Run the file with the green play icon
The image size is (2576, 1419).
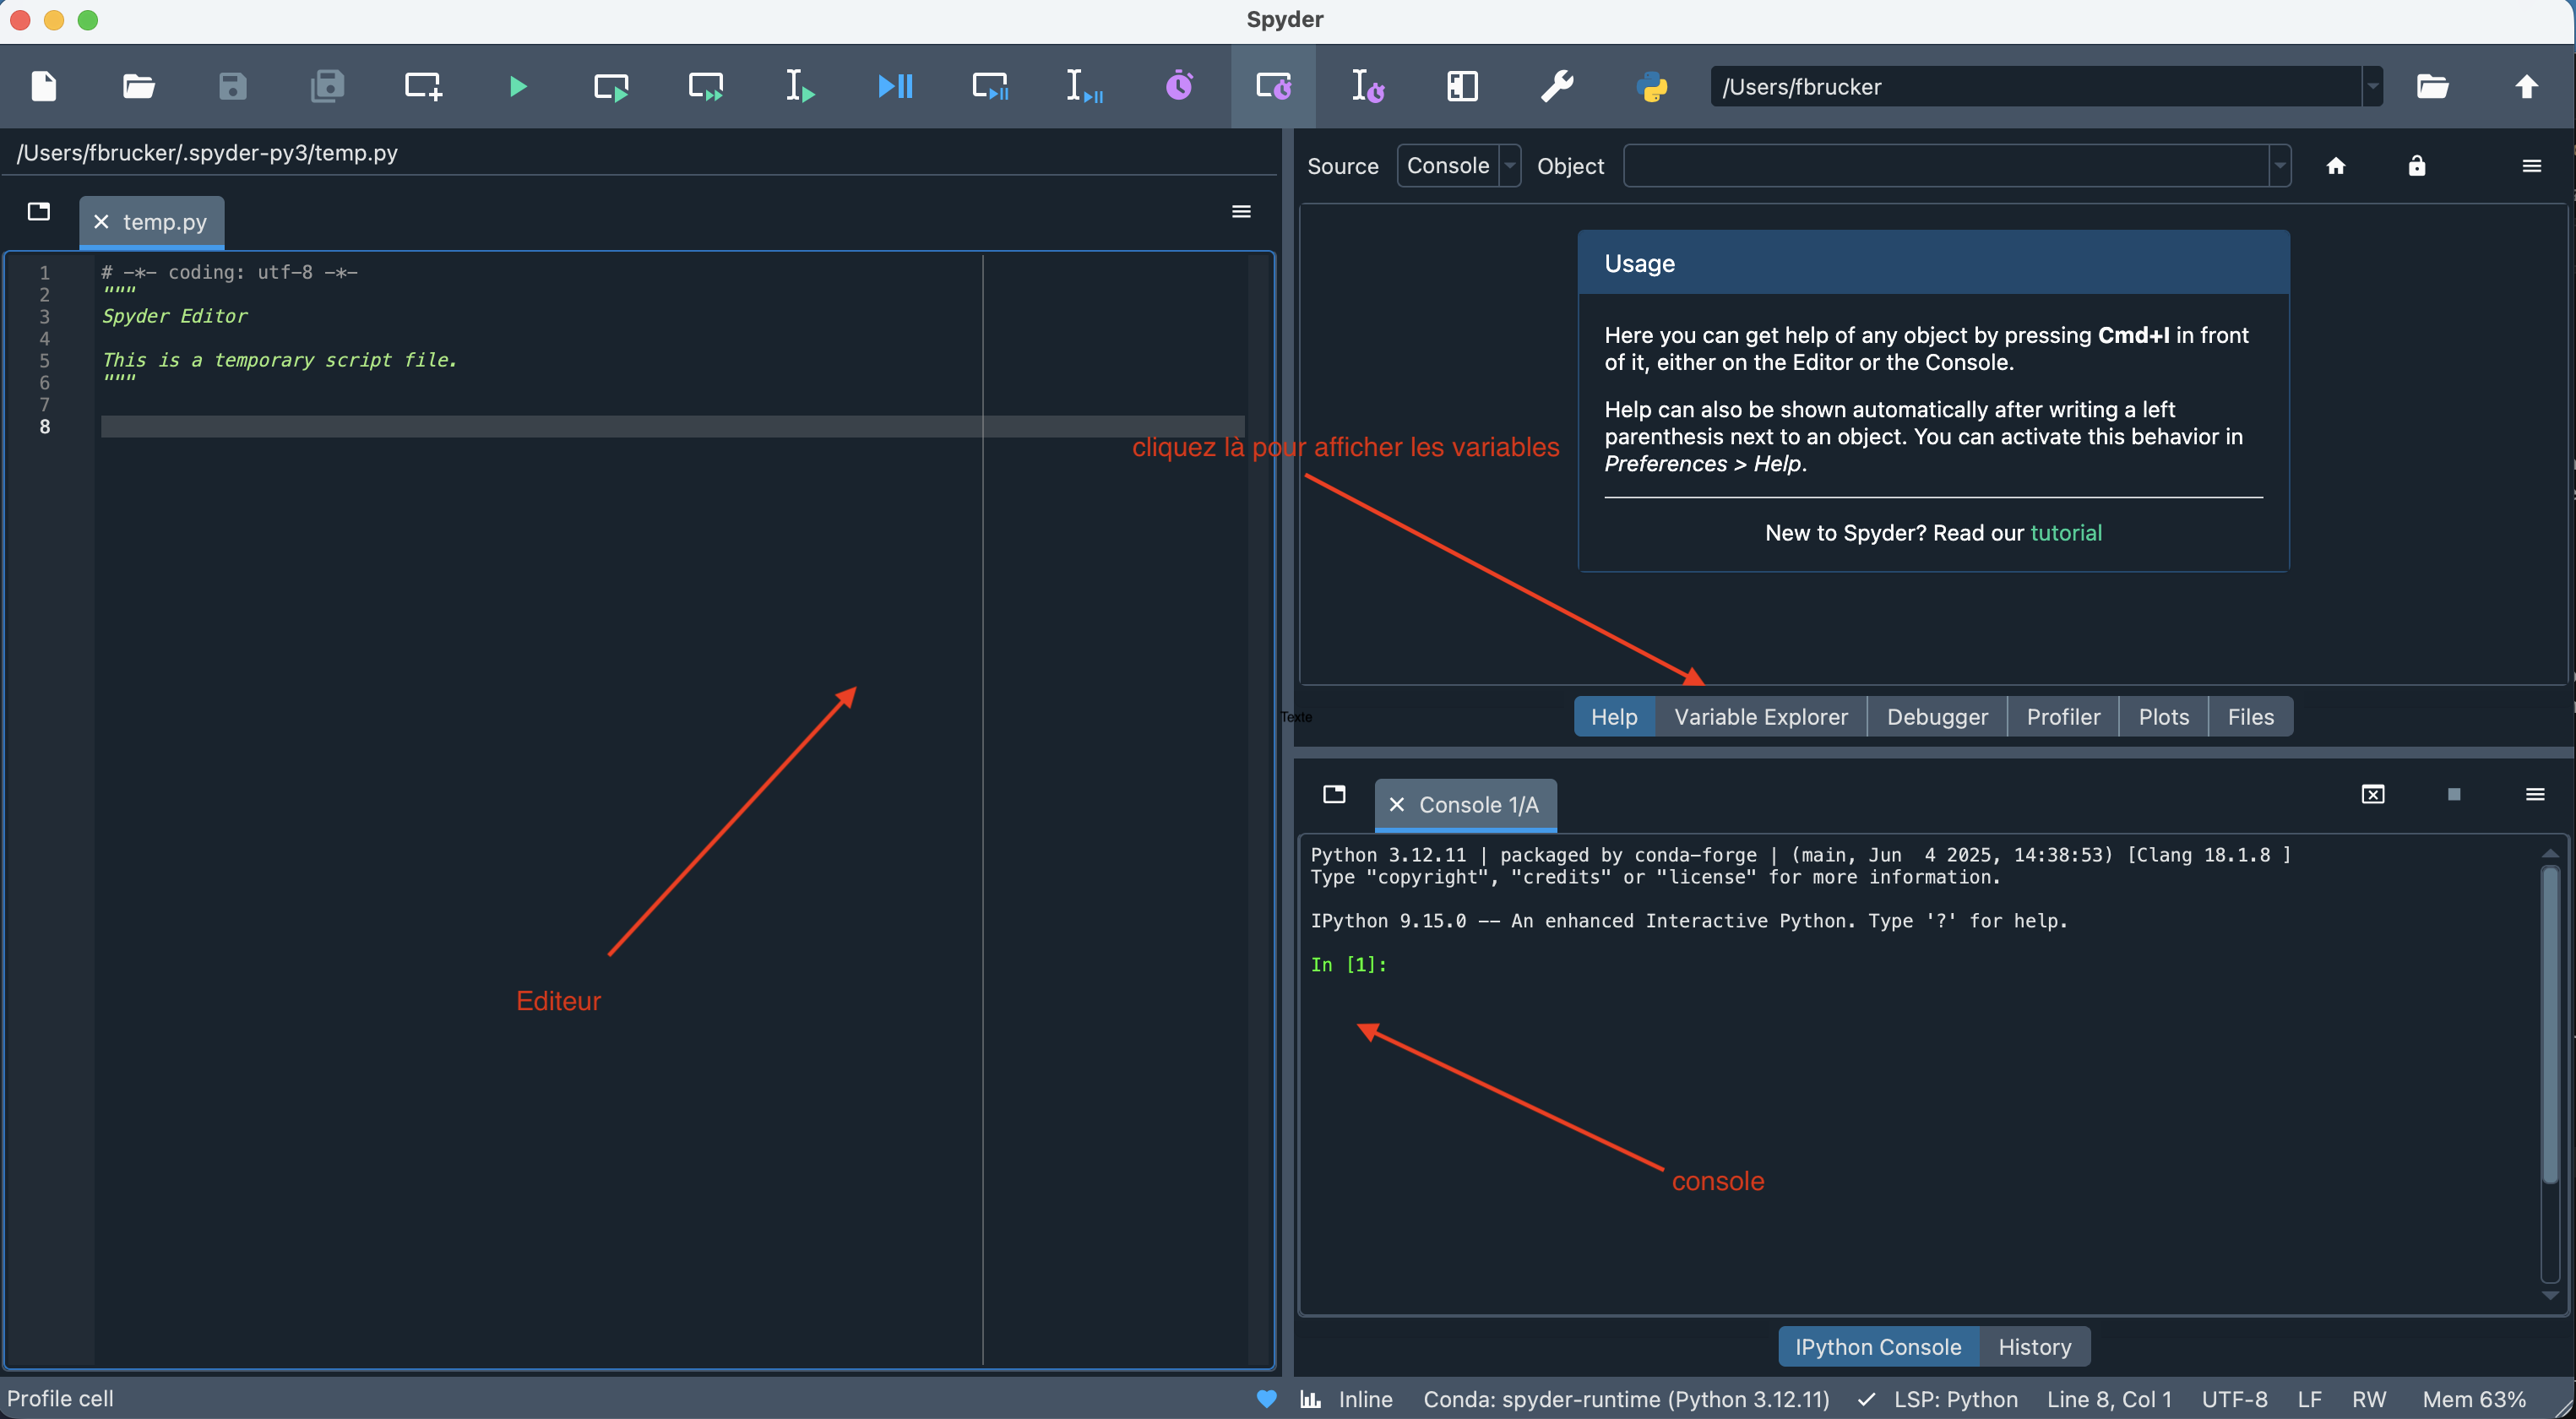(517, 86)
